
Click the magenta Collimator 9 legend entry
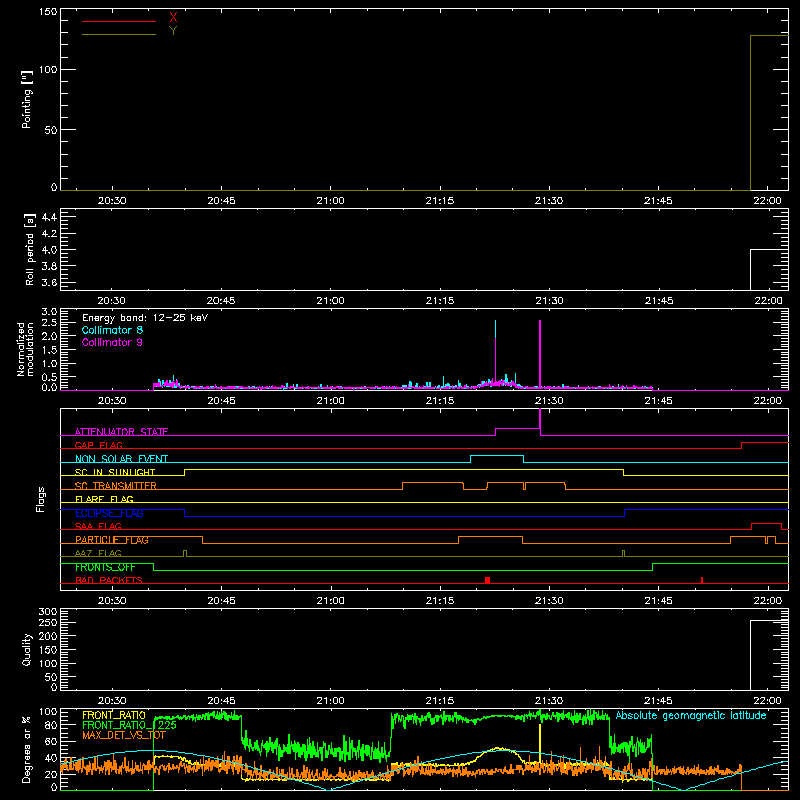112,342
